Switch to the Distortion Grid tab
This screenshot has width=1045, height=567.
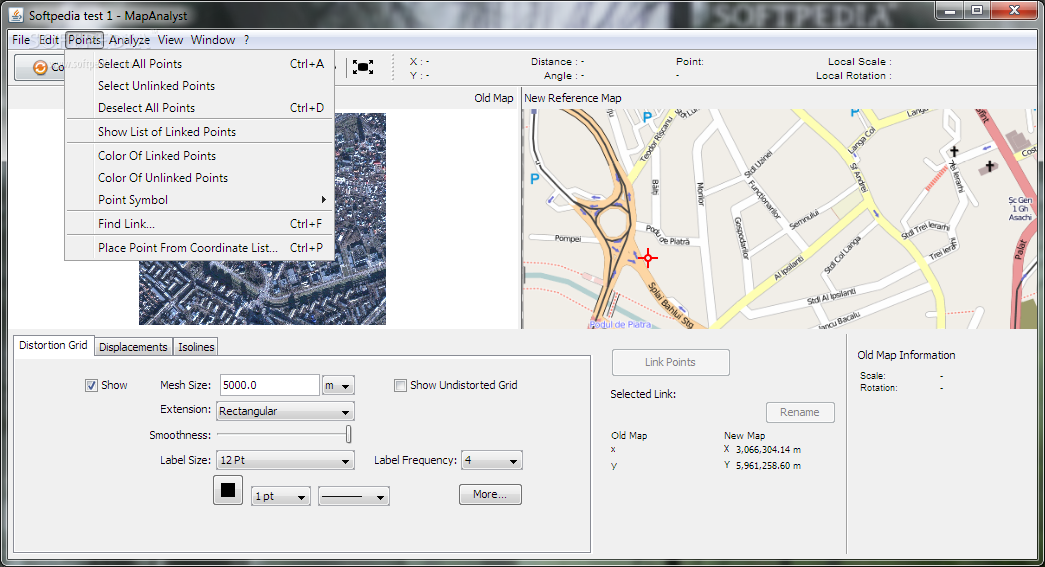click(x=53, y=345)
